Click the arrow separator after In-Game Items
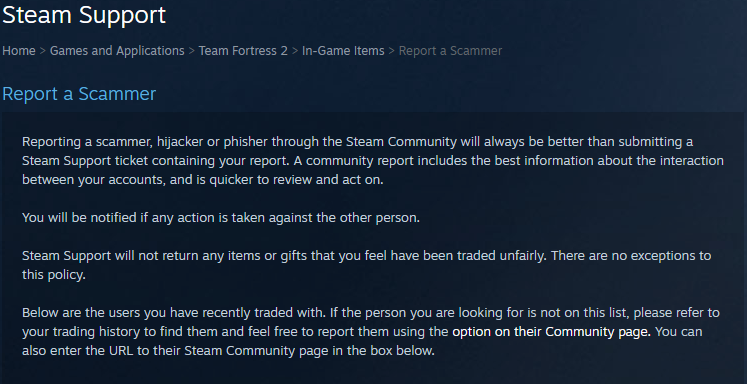The width and height of the screenshot is (747, 384). (392, 51)
